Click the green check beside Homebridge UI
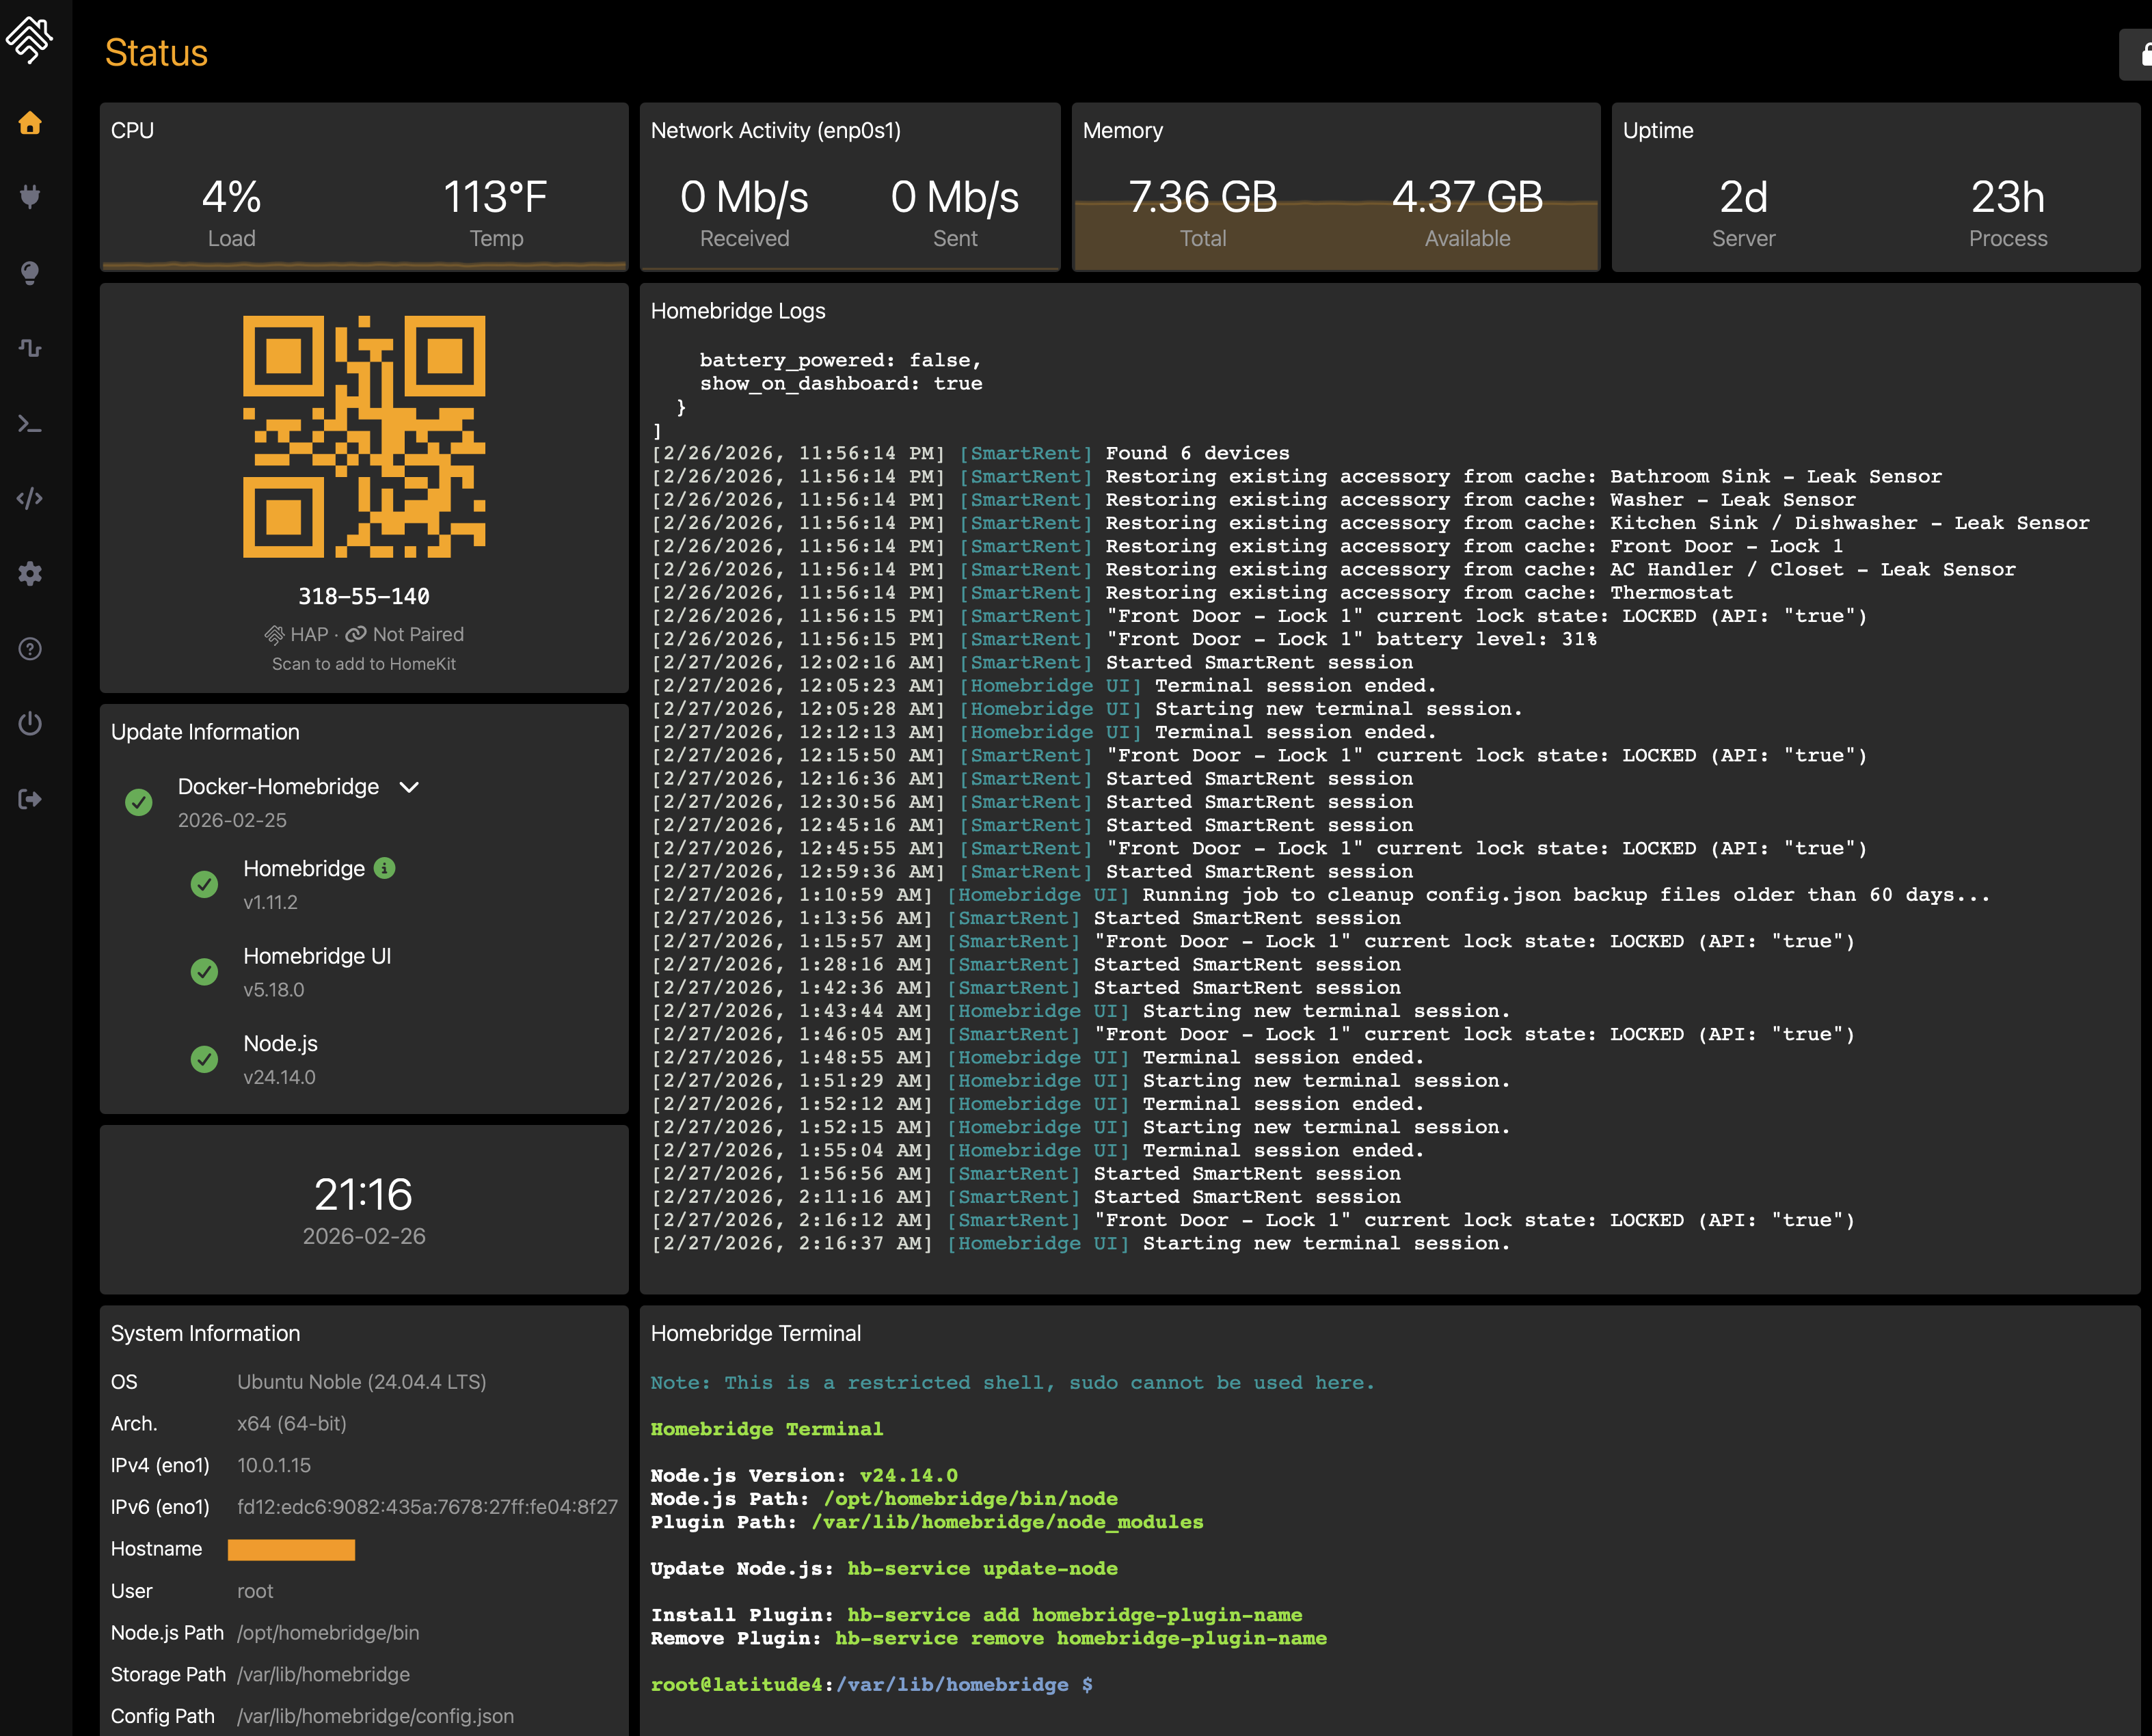 [x=204, y=972]
